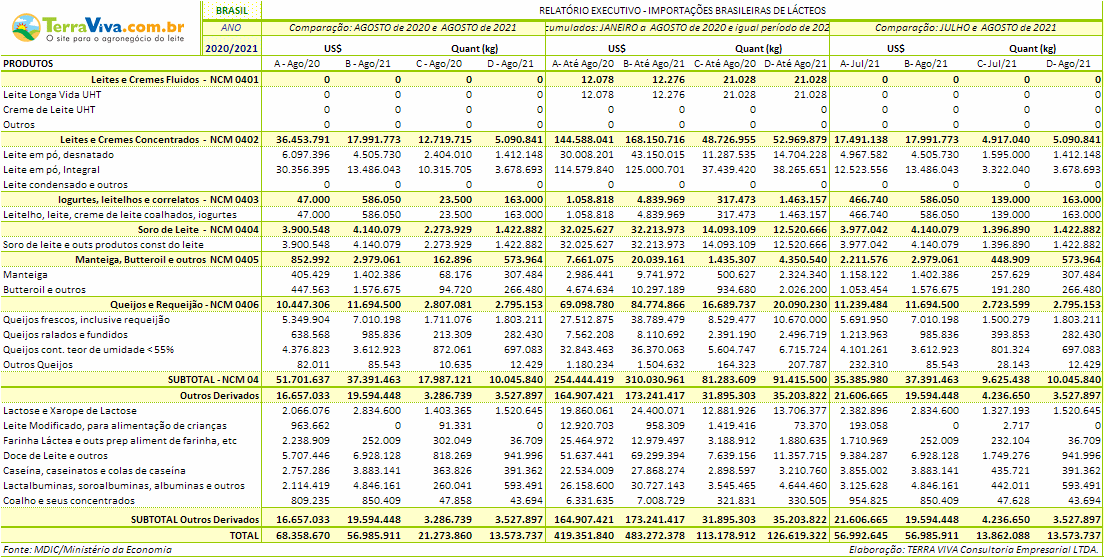1104x557 pixels.
Task: Select the 'Comparação: AGOSTO de 2020 e AGOSTO de 2021' header
Action: pyautogui.click(x=403, y=28)
